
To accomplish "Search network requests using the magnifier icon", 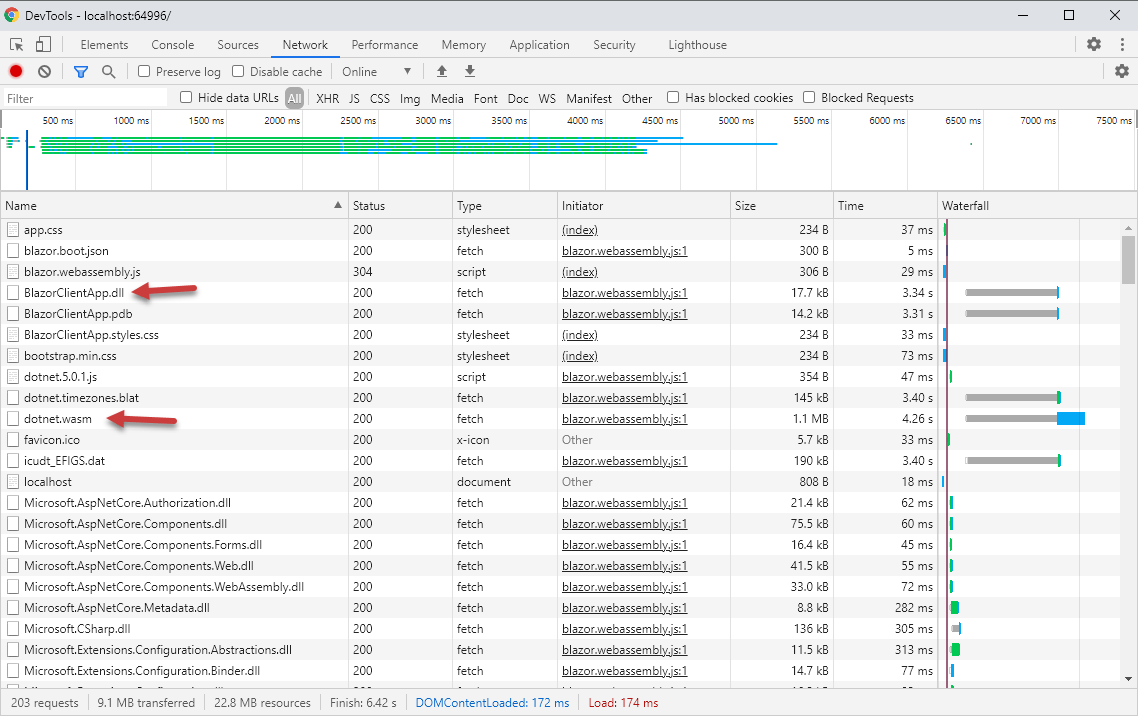I will click(x=109, y=71).
